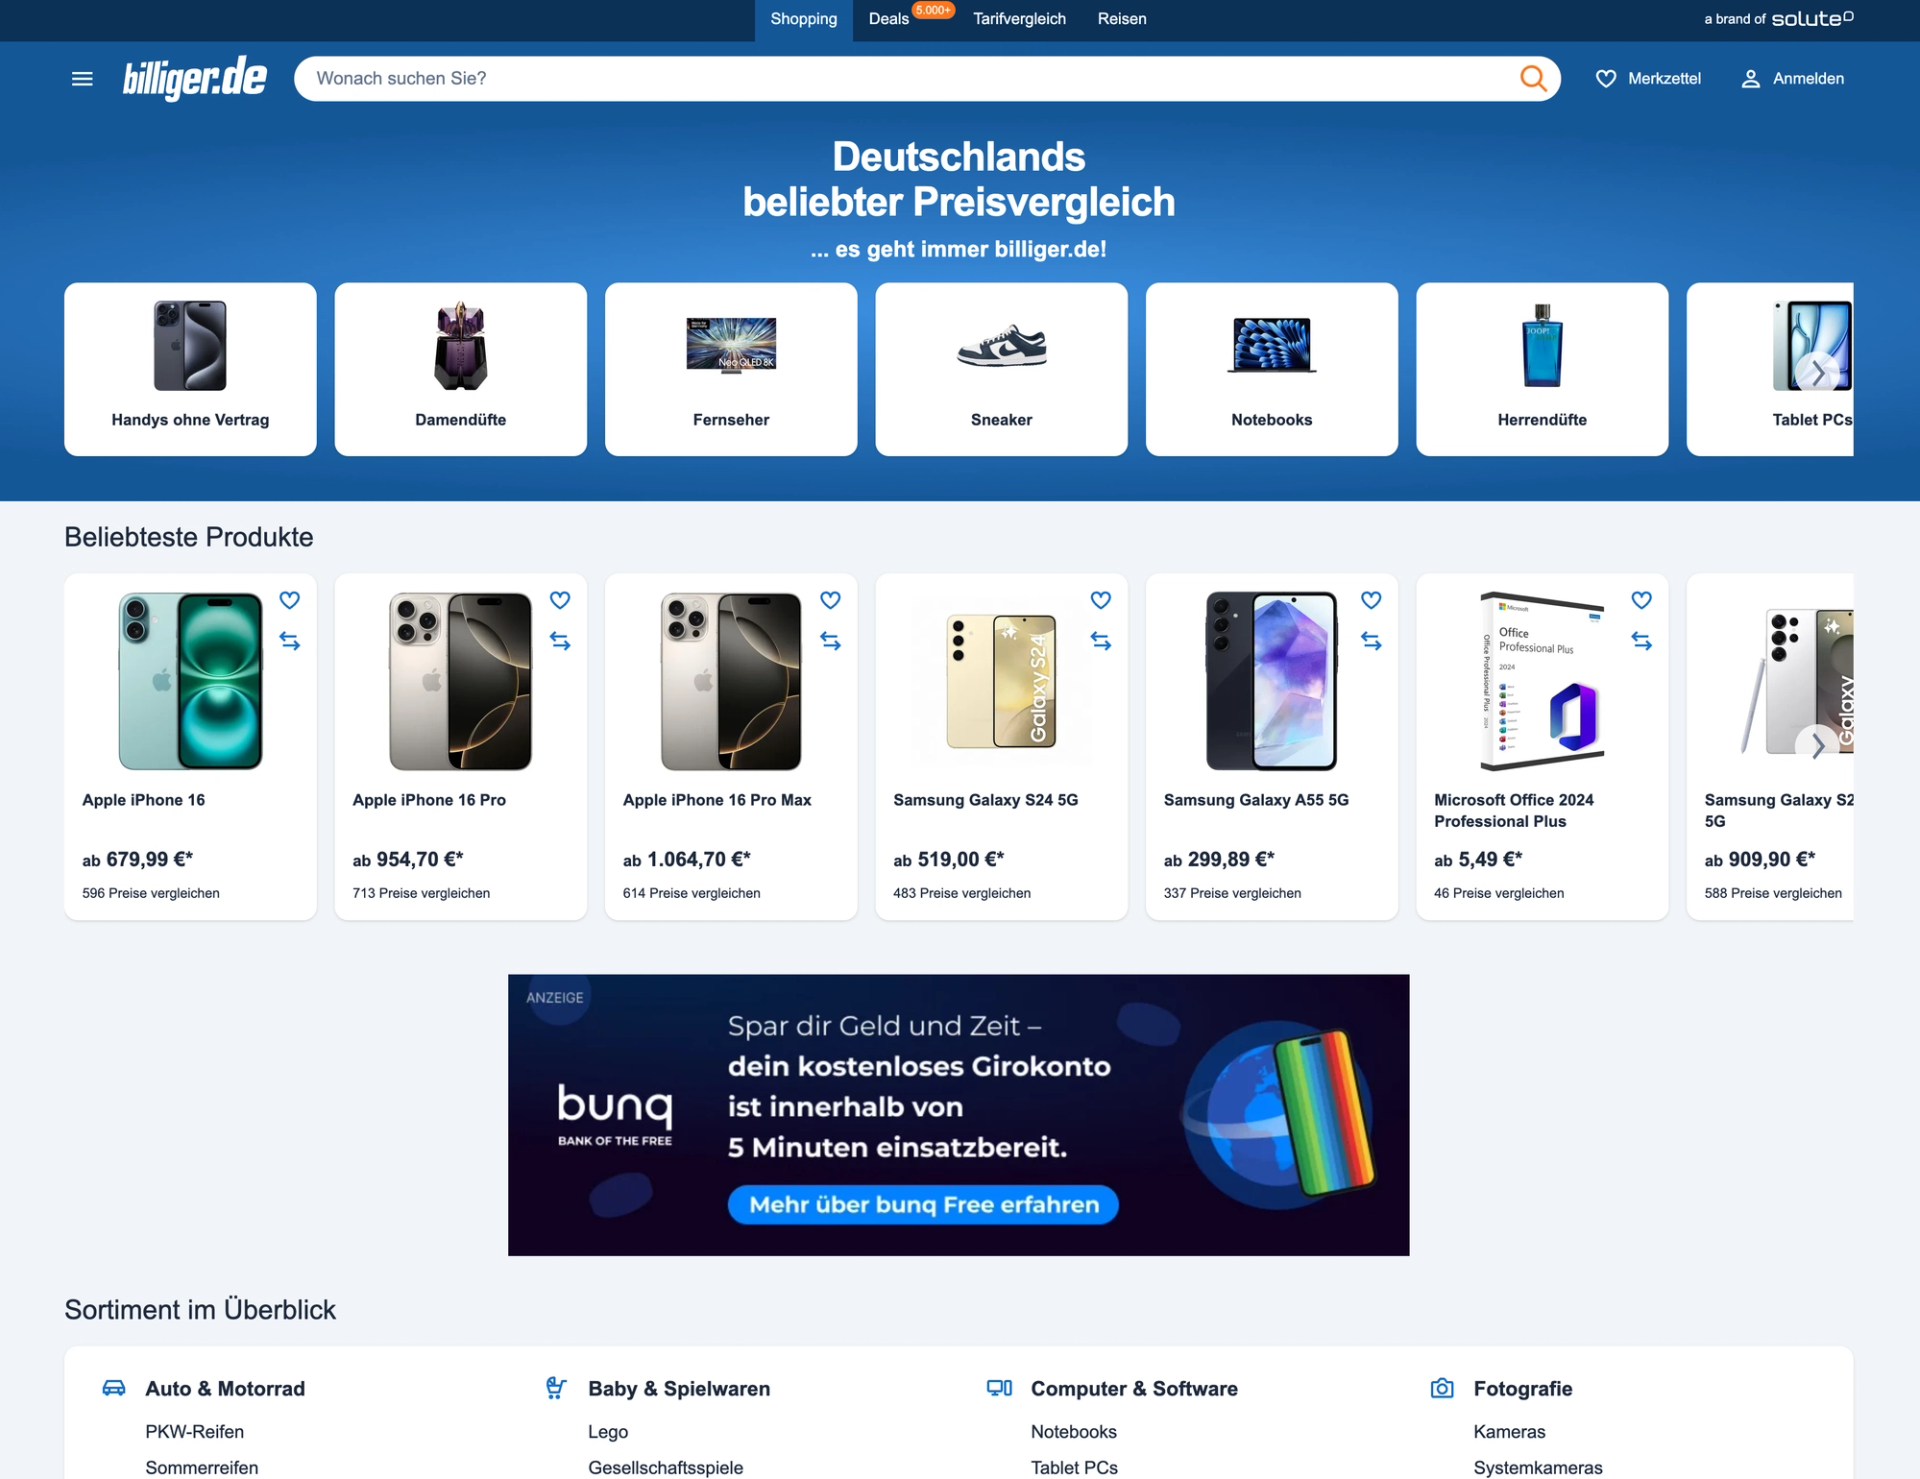
Task: Click the Lego link
Action: 608,1432
